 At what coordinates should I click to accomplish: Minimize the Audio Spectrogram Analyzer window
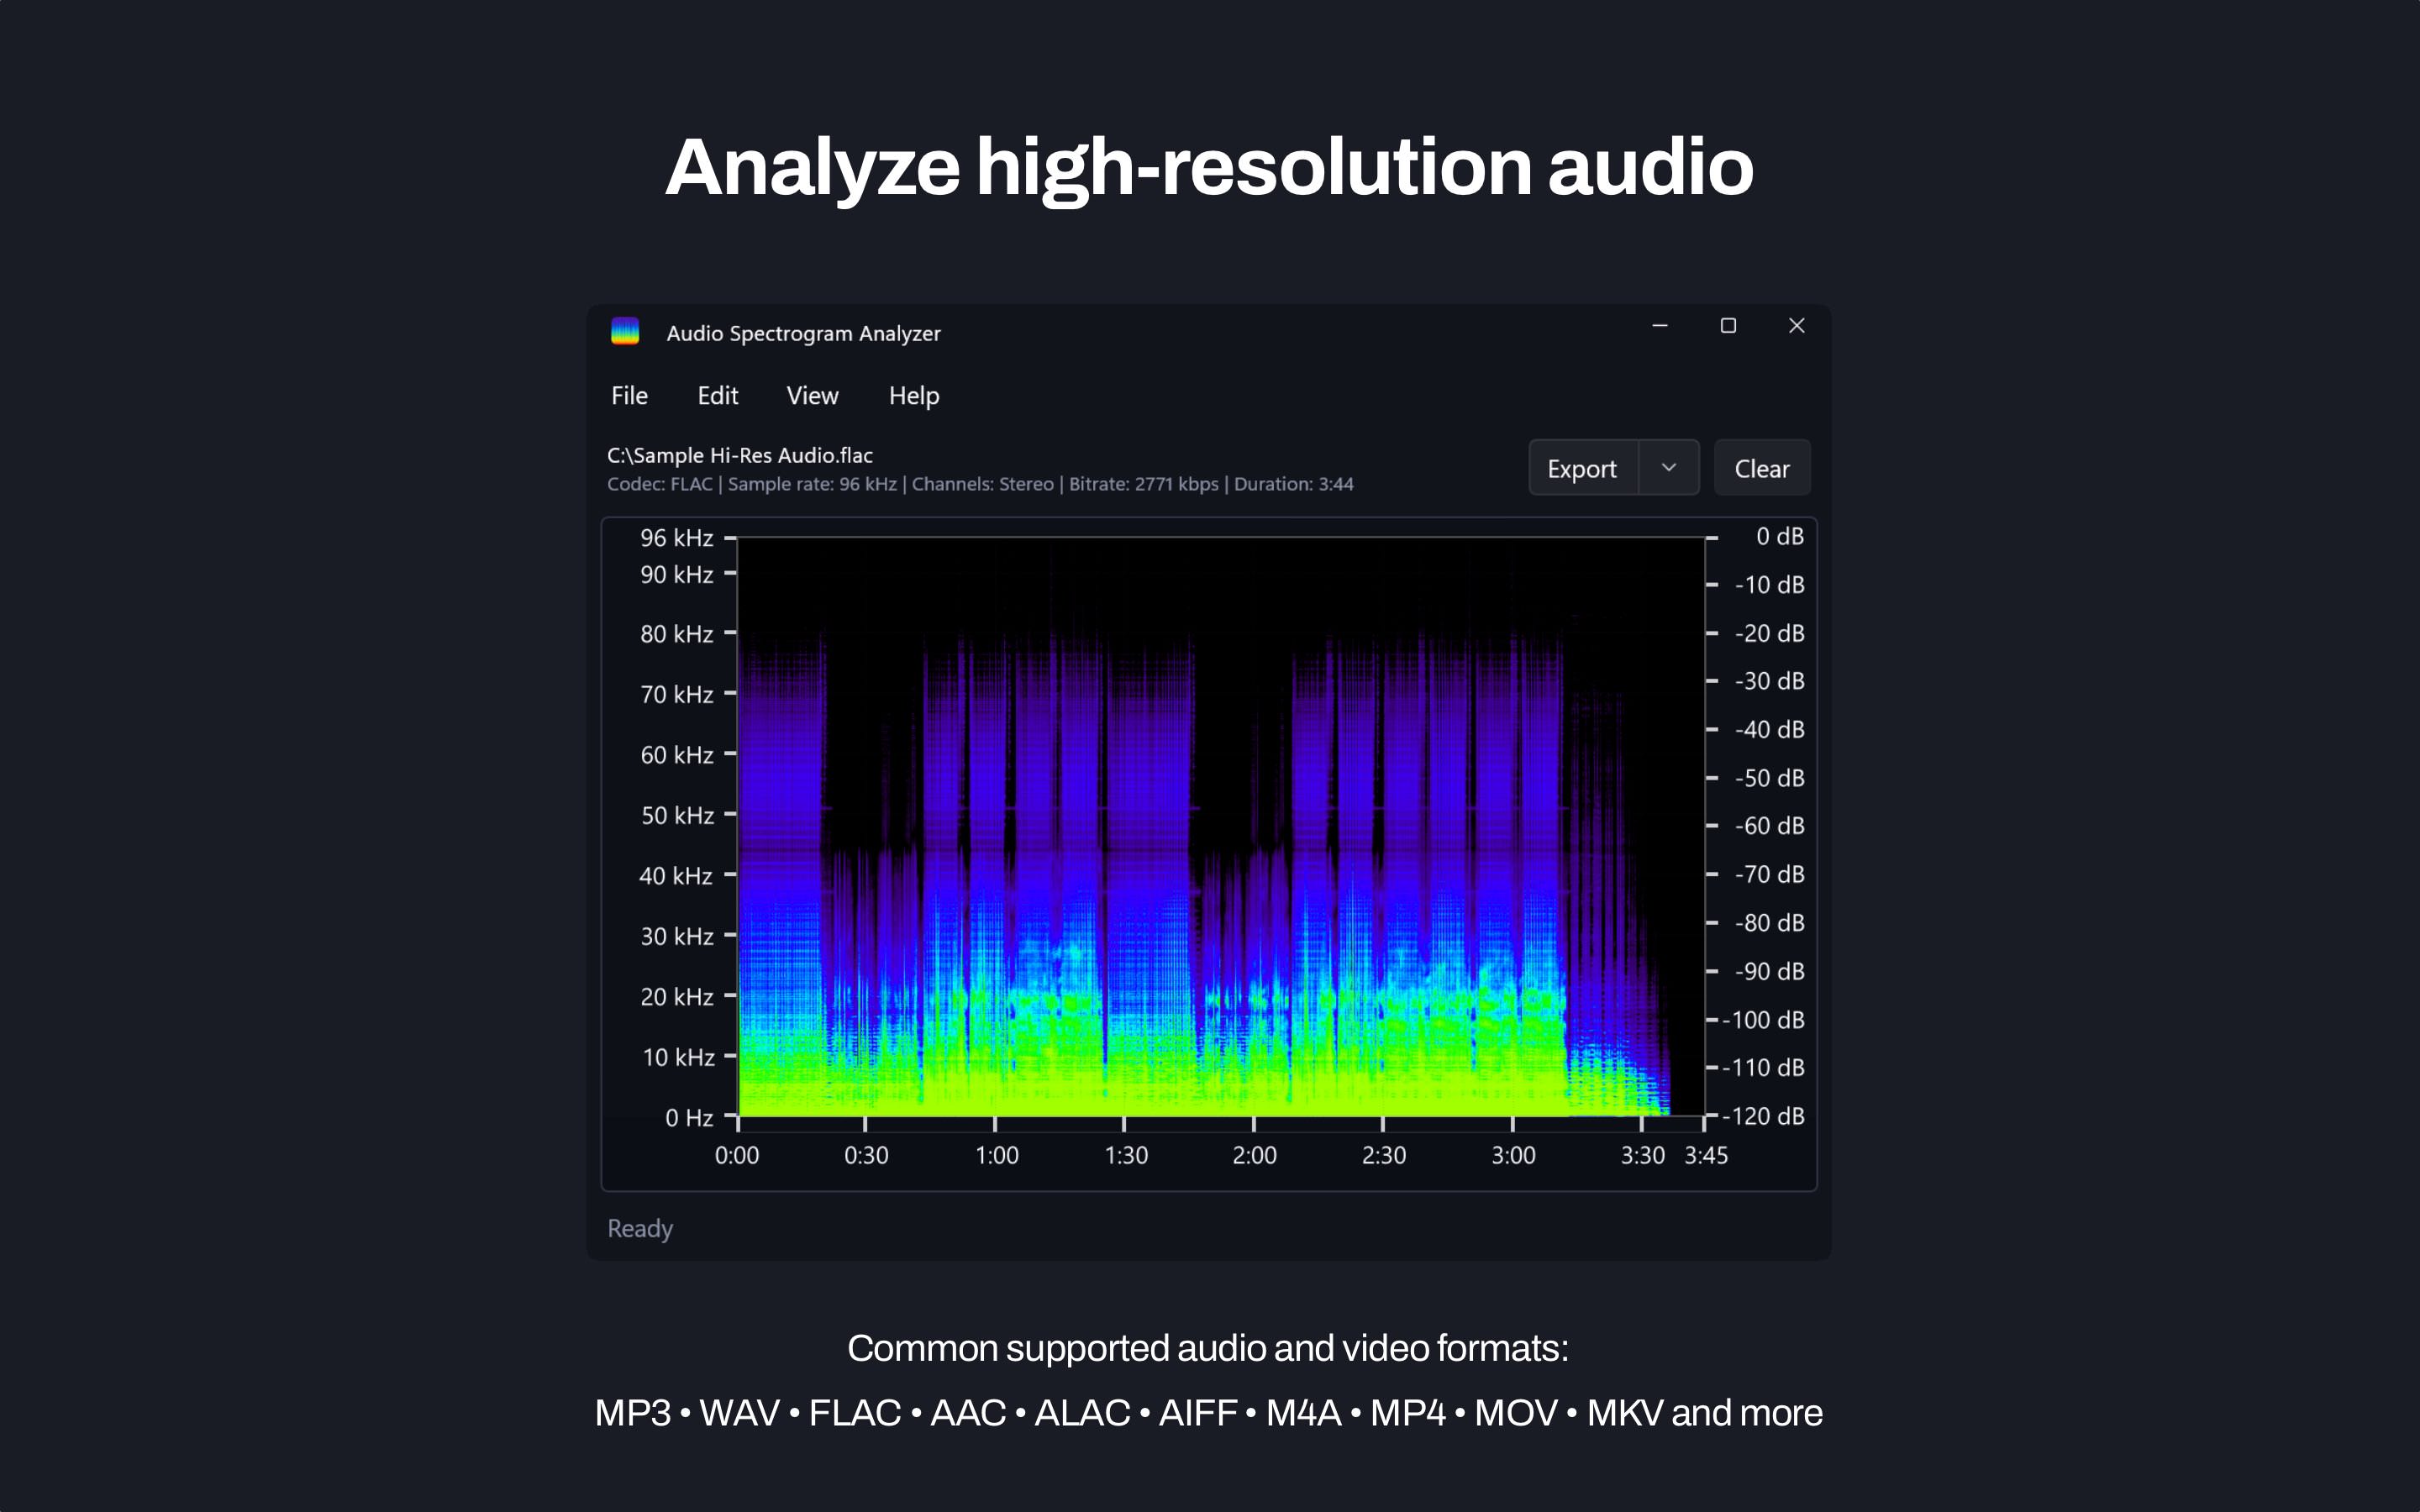tap(1660, 326)
